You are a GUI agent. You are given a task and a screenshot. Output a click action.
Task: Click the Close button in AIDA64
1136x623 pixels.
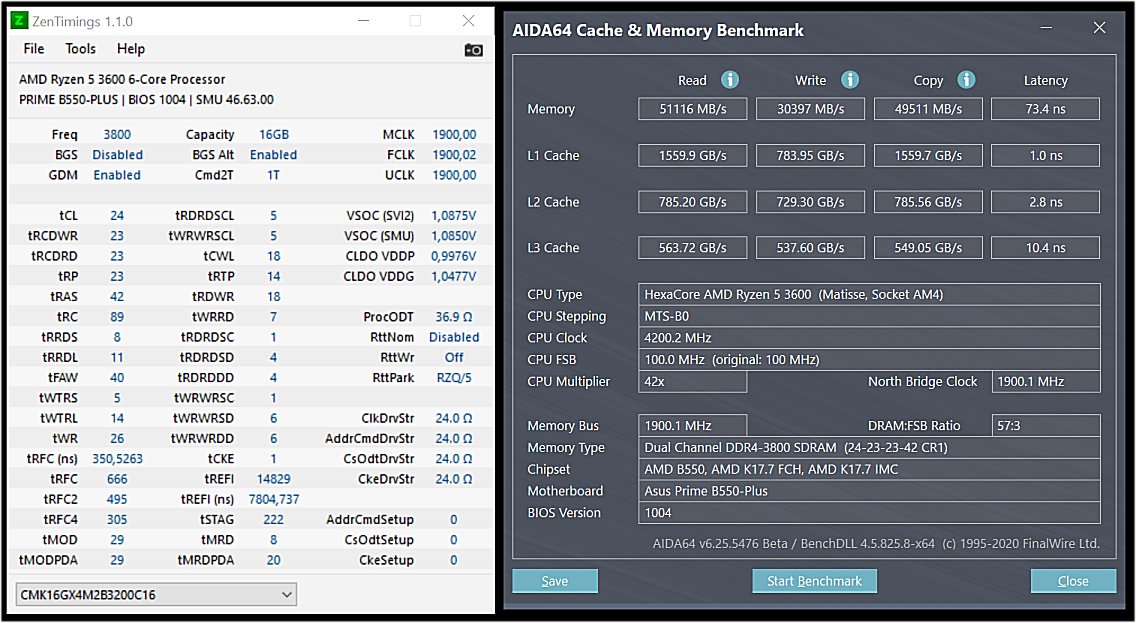pos(1073,581)
